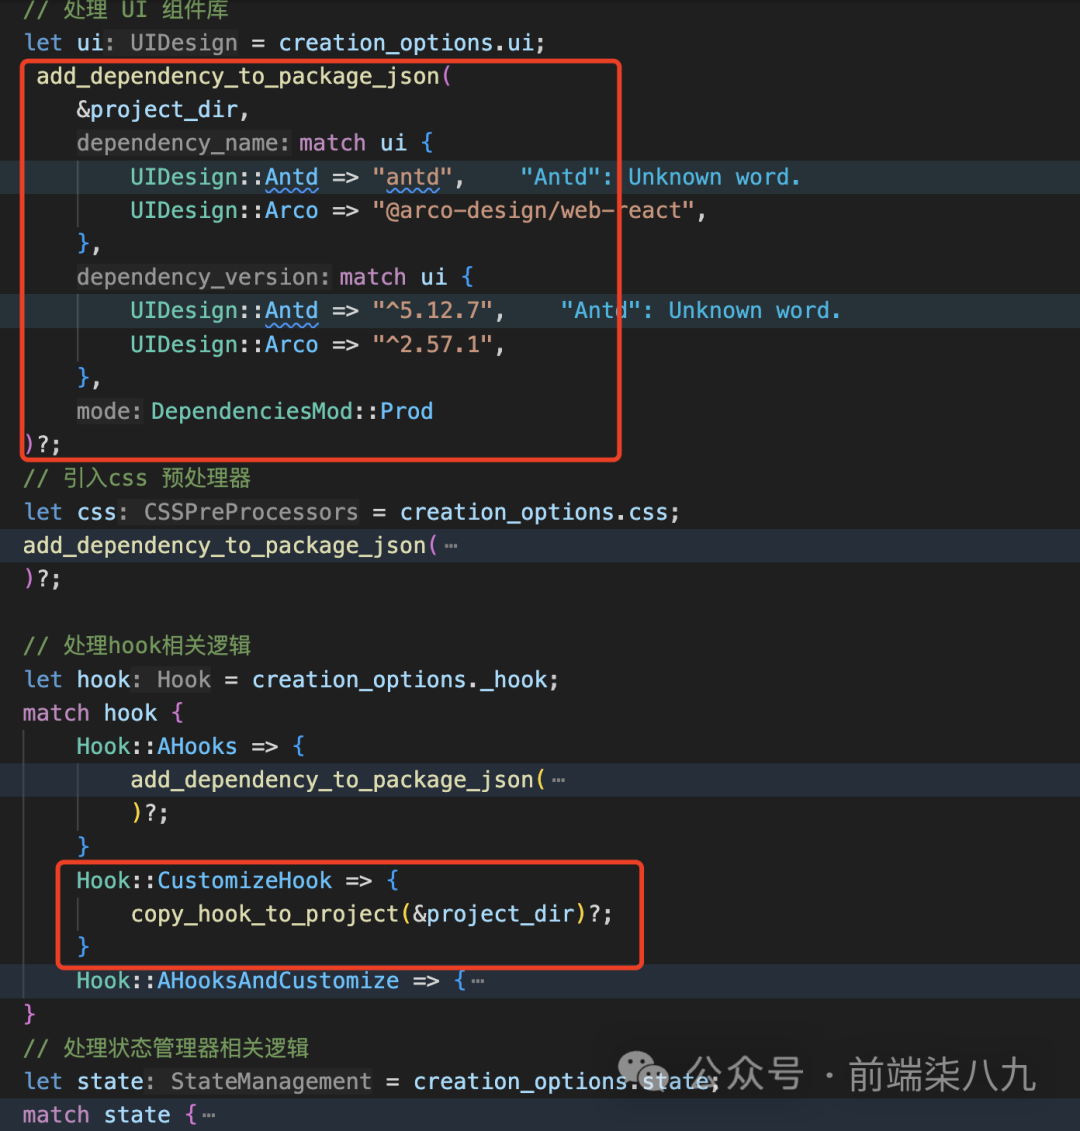Click the "antd" string literal

click(412, 177)
